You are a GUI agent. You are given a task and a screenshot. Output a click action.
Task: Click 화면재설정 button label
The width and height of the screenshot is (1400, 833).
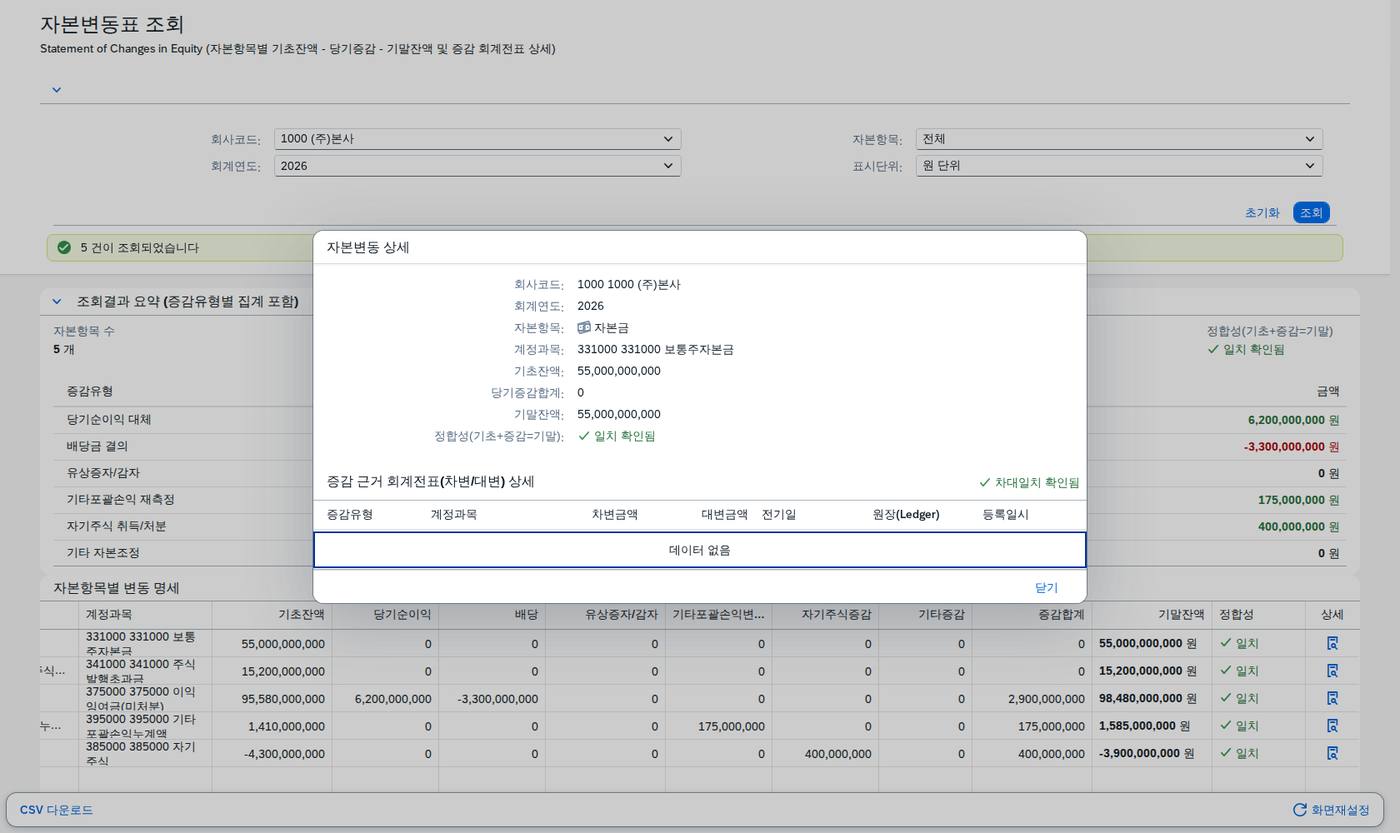click(x=1340, y=810)
